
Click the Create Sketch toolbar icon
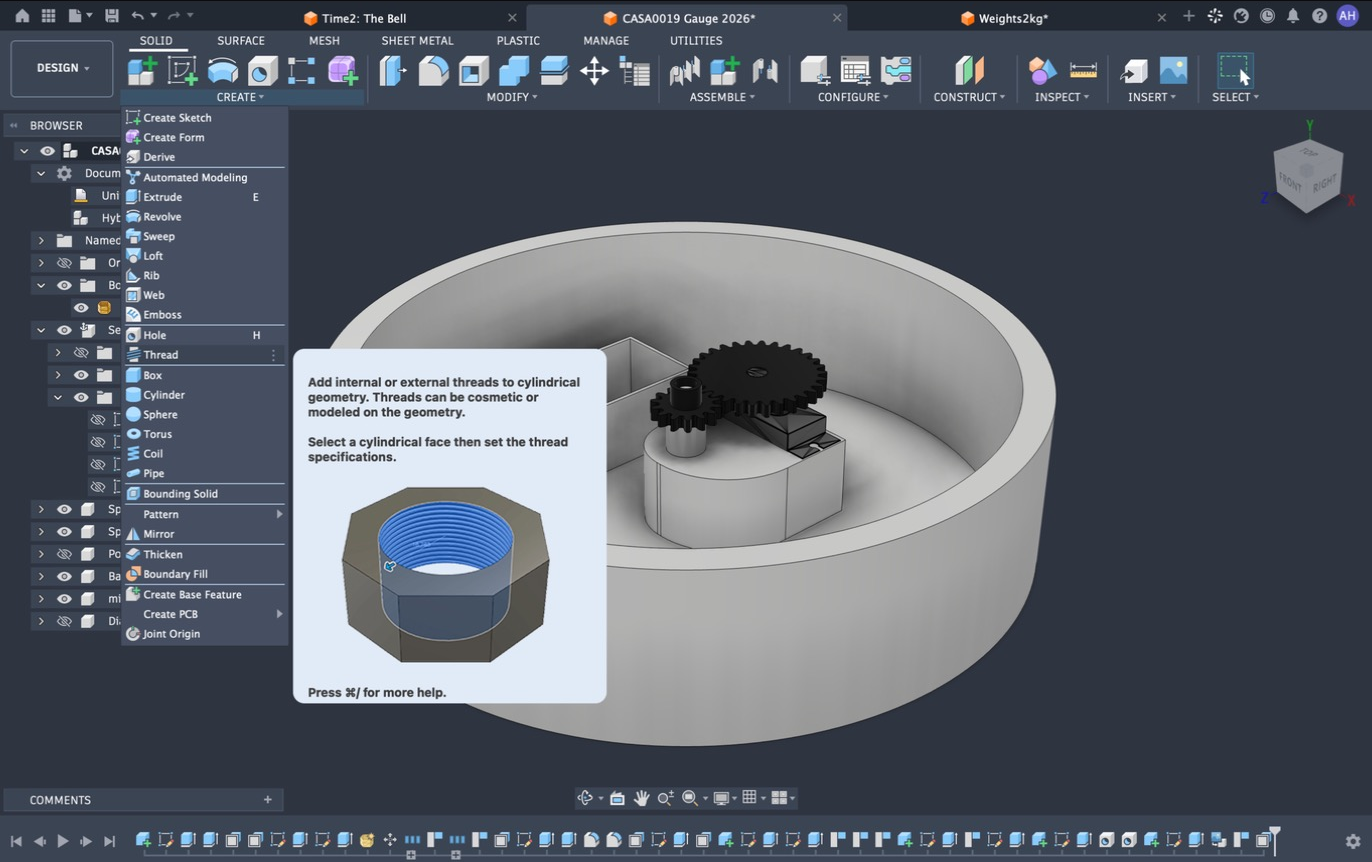(182, 71)
